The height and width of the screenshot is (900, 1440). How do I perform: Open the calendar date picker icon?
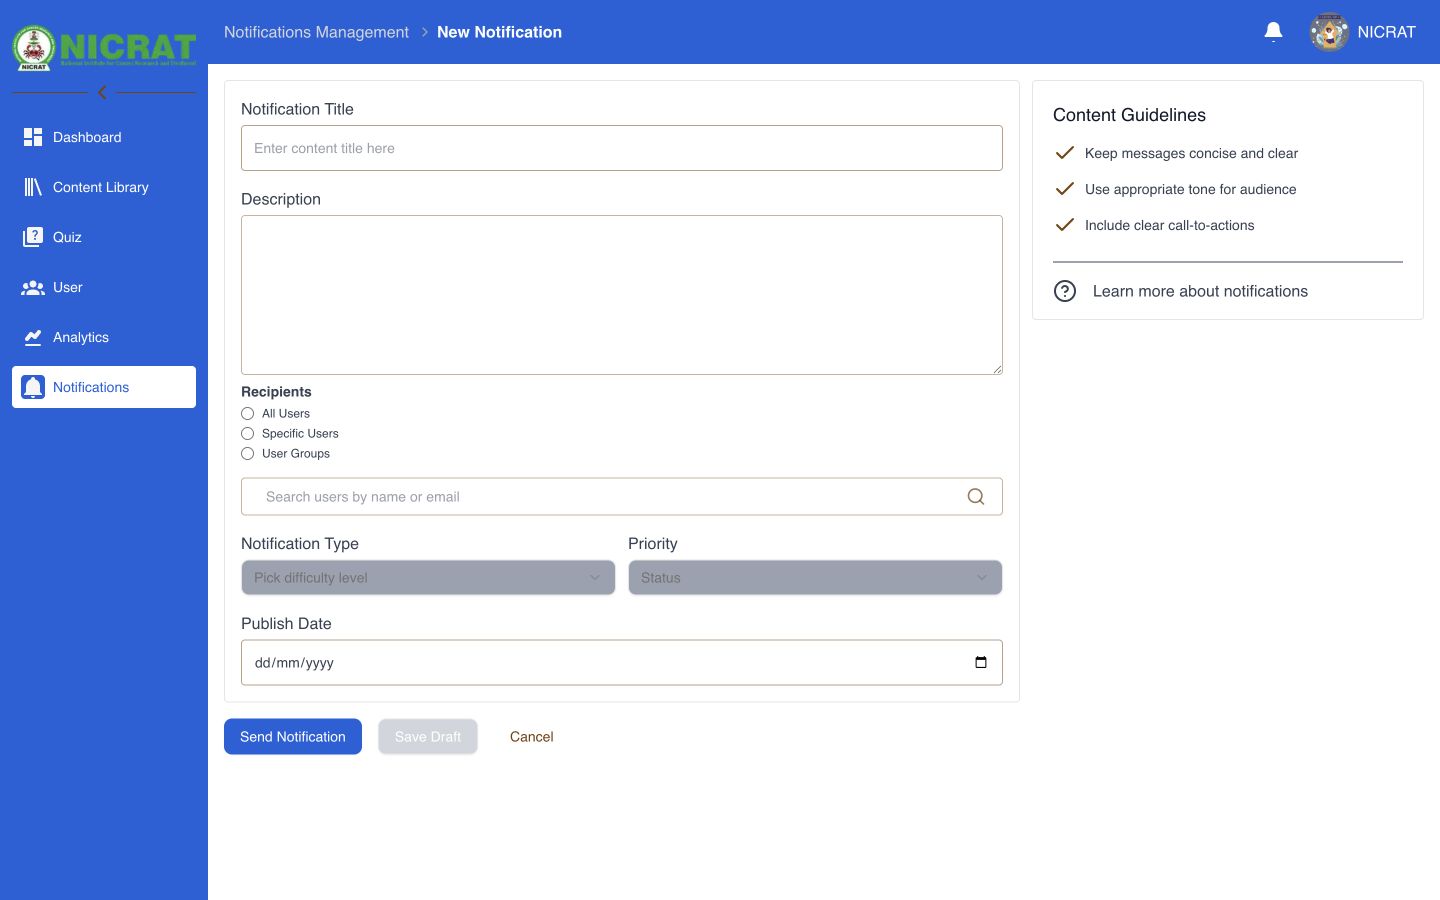point(981,663)
